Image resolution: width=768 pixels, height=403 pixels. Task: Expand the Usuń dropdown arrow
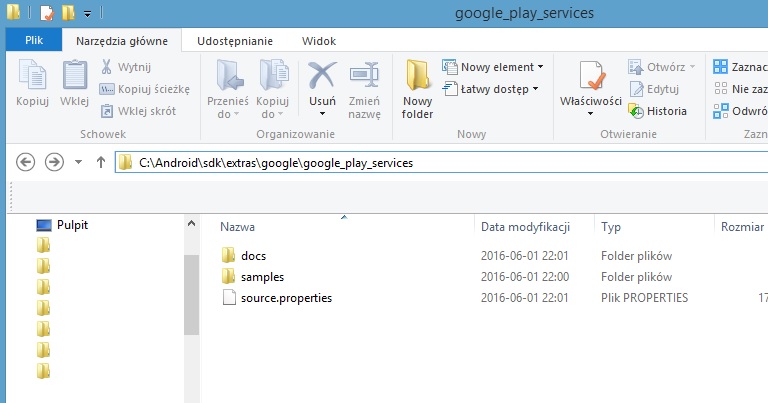click(x=322, y=114)
